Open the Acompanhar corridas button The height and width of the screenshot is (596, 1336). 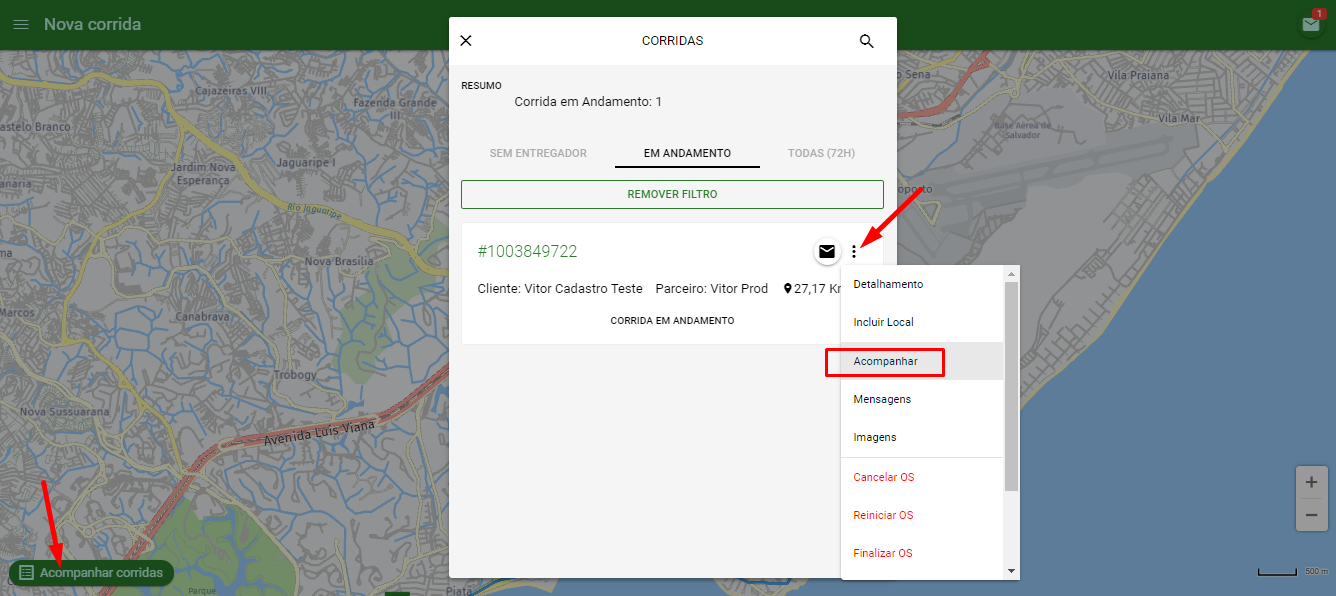[91, 573]
